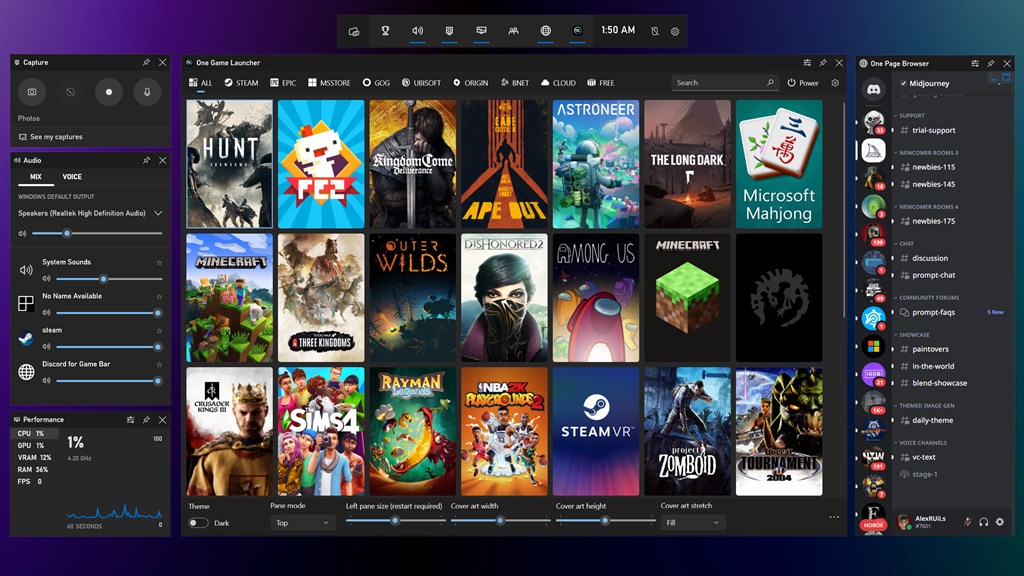
Task: Collapse the NEWCOMER ROOMS 3 category
Action: (926, 153)
